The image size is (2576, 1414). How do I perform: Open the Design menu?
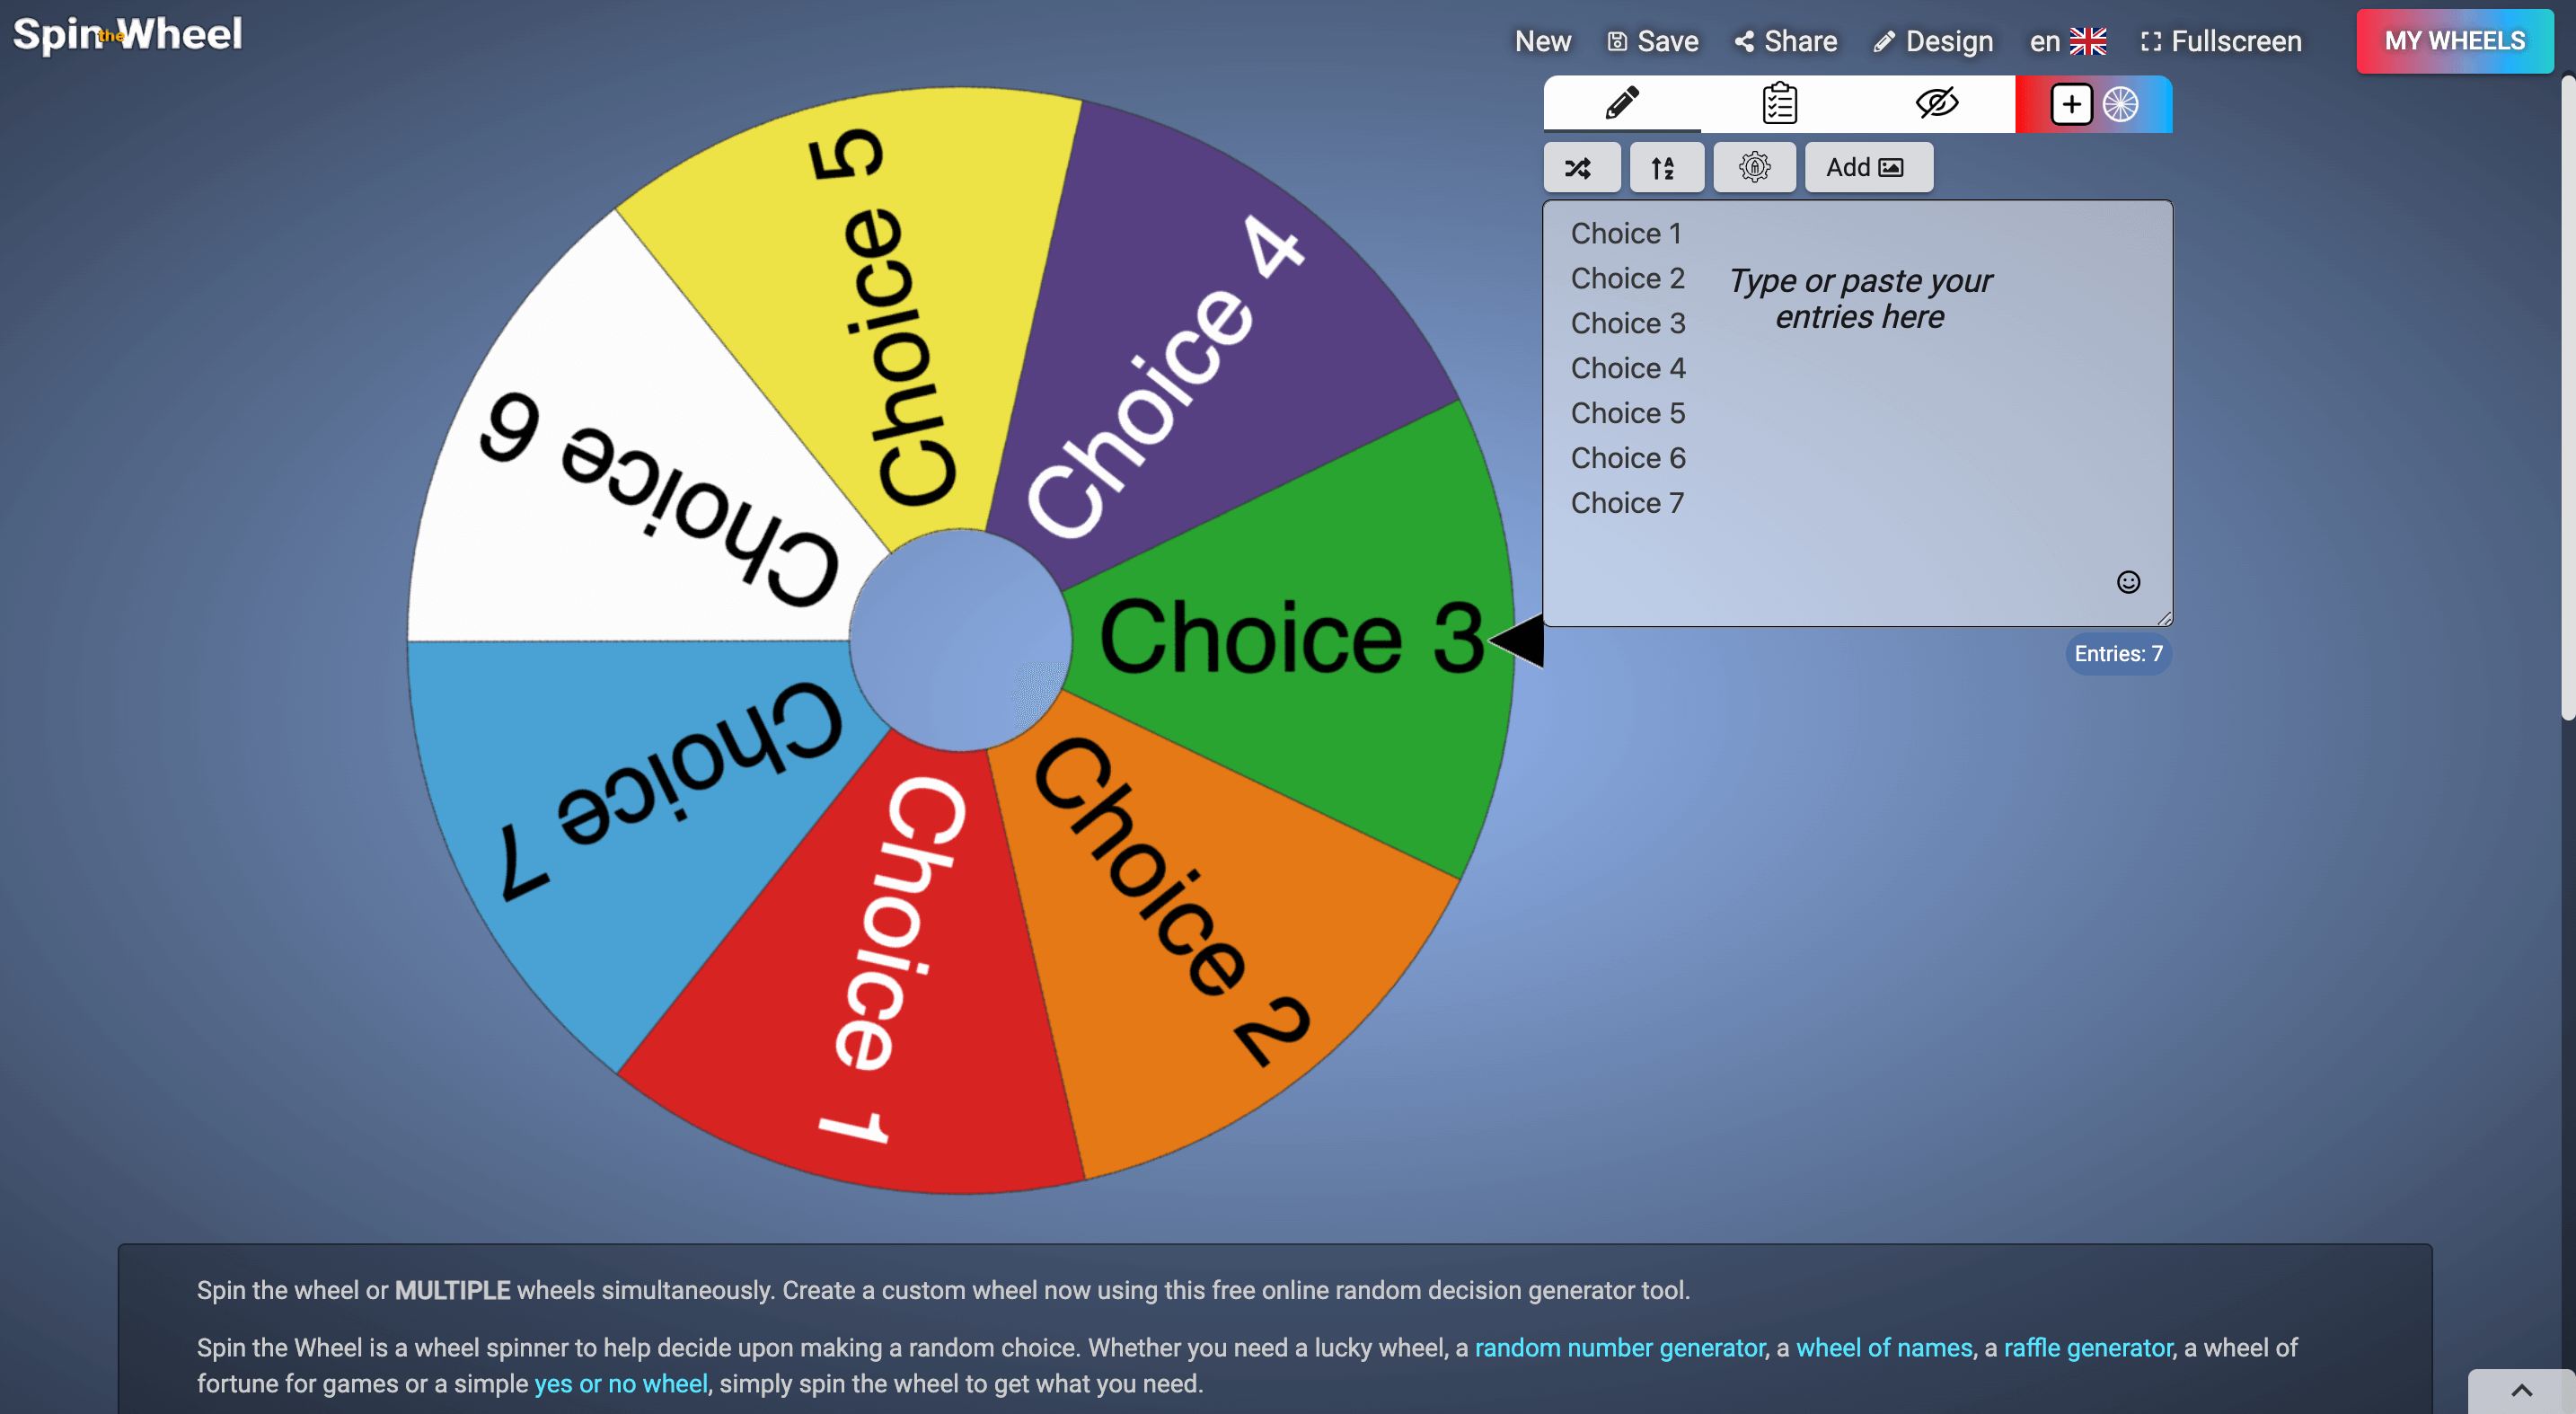(1932, 41)
